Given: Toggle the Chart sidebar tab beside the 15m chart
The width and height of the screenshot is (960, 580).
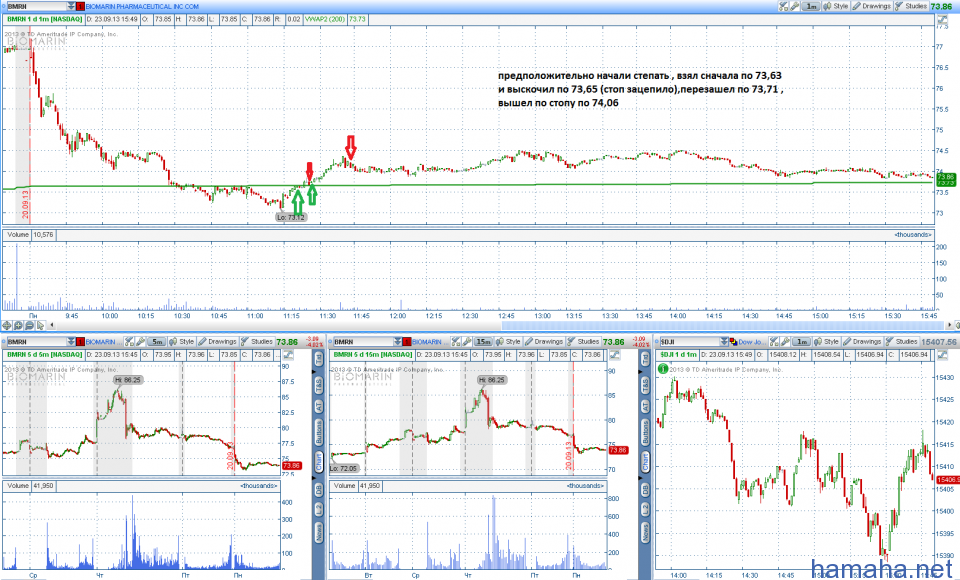Looking at the screenshot, I should click(x=645, y=462).
